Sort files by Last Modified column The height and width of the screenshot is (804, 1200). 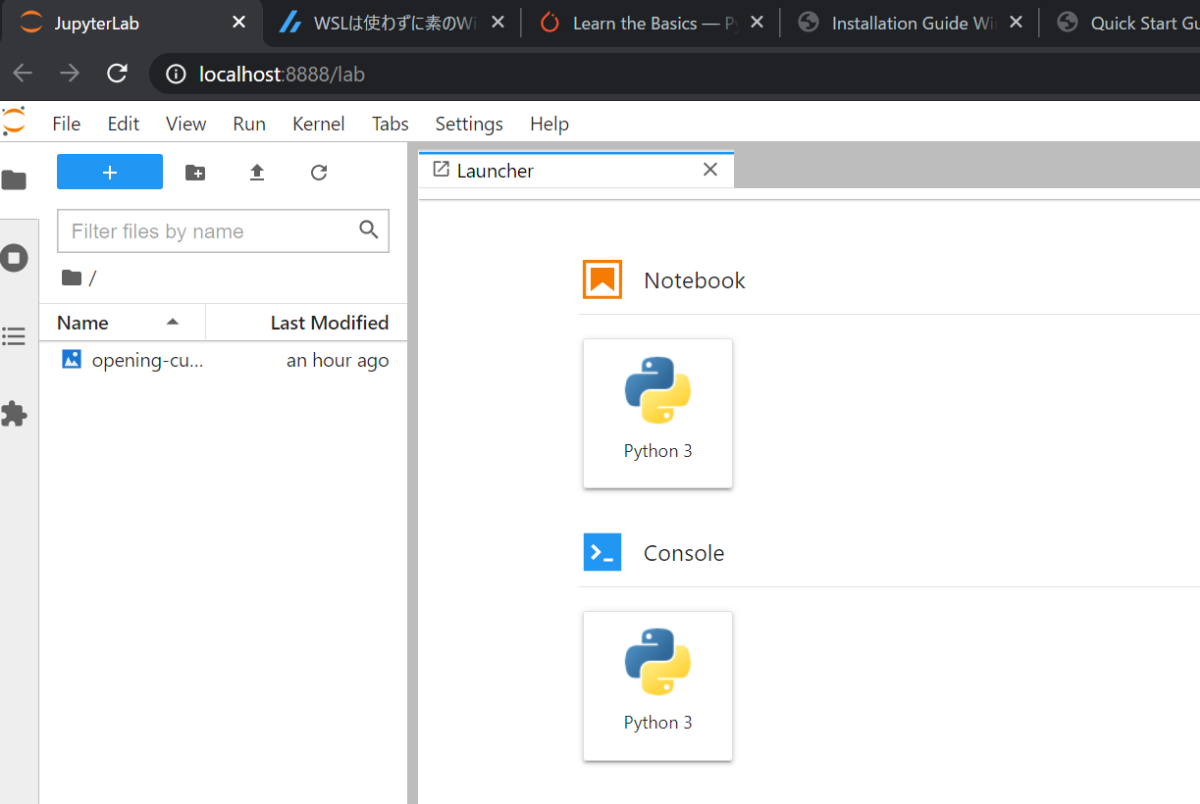coord(306,322)
